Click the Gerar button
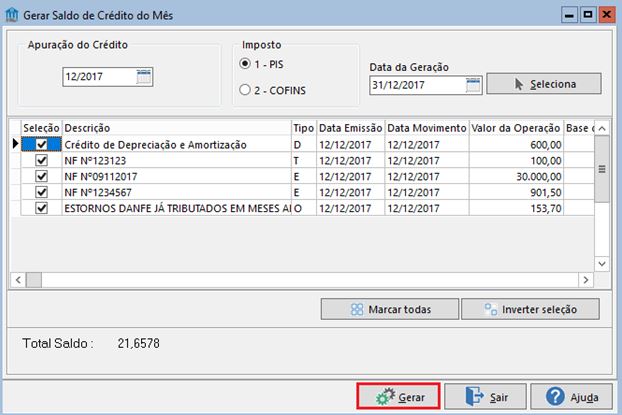622x415 pixels. pos(398,396)
